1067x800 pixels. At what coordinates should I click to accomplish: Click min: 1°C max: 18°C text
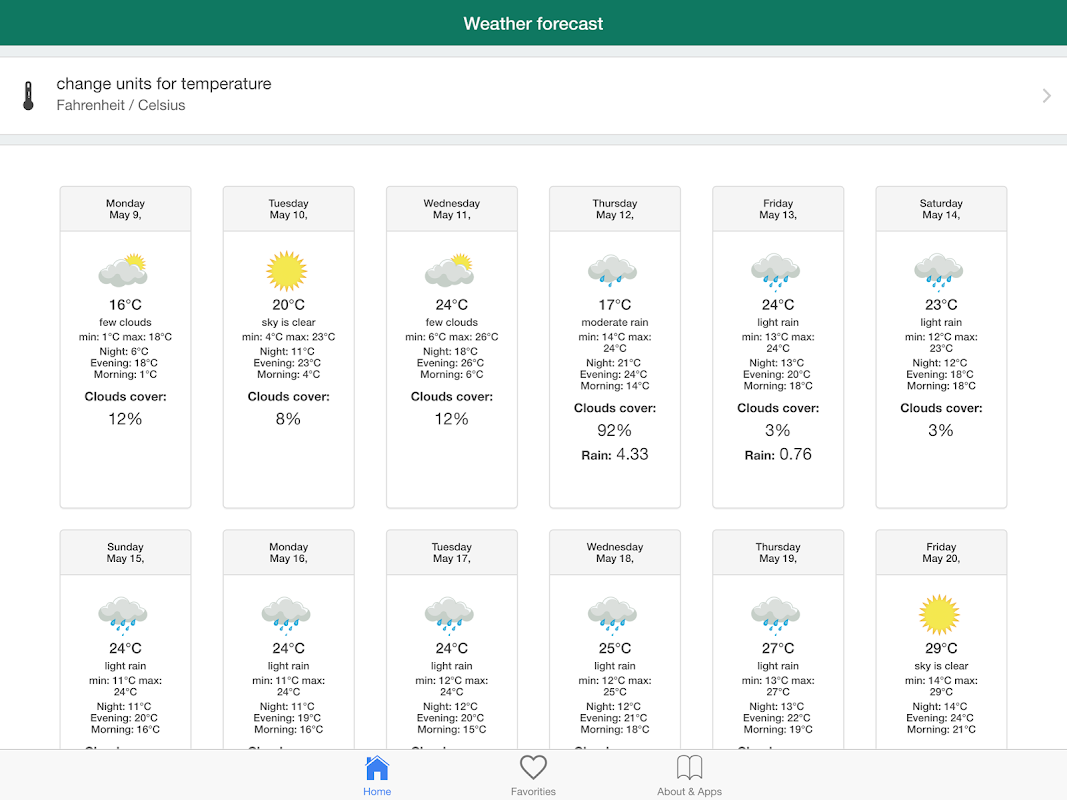click(125, 337)
